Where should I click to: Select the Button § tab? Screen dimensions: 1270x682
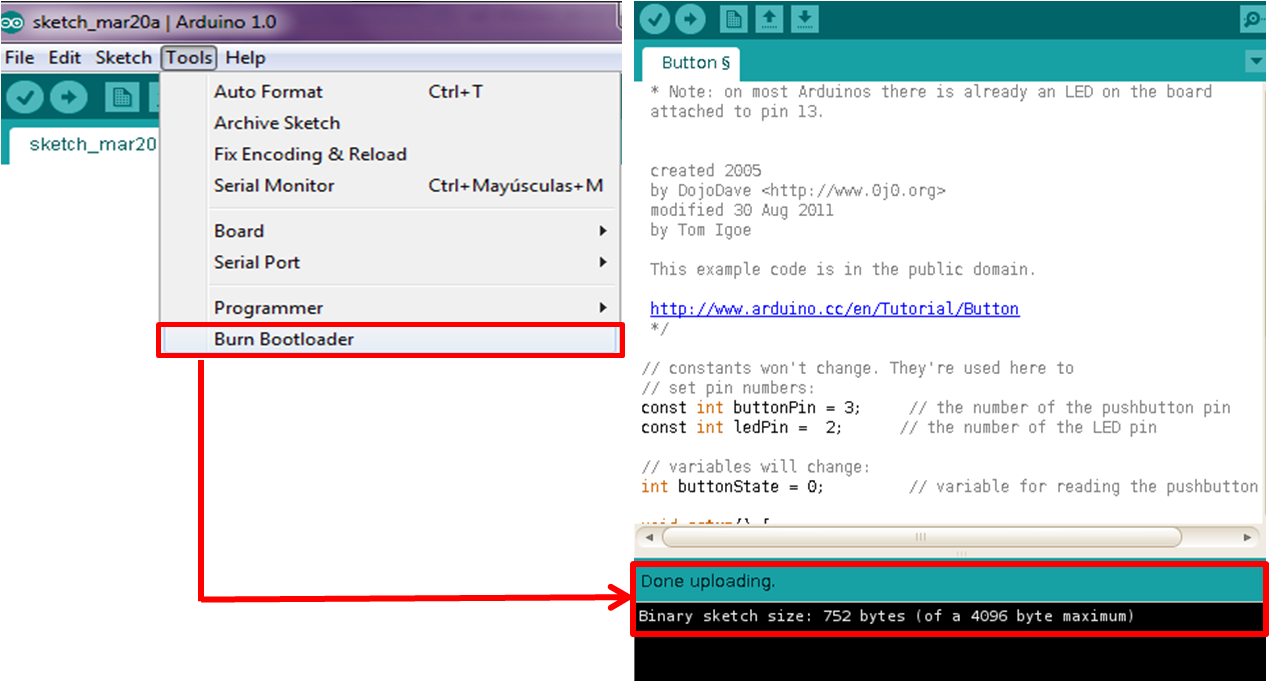[x=692, y=63]
